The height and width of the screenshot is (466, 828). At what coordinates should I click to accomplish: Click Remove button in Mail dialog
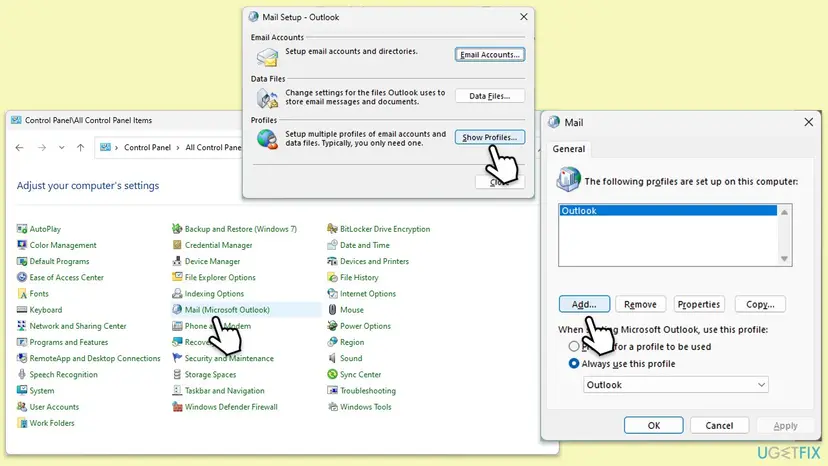640,304
